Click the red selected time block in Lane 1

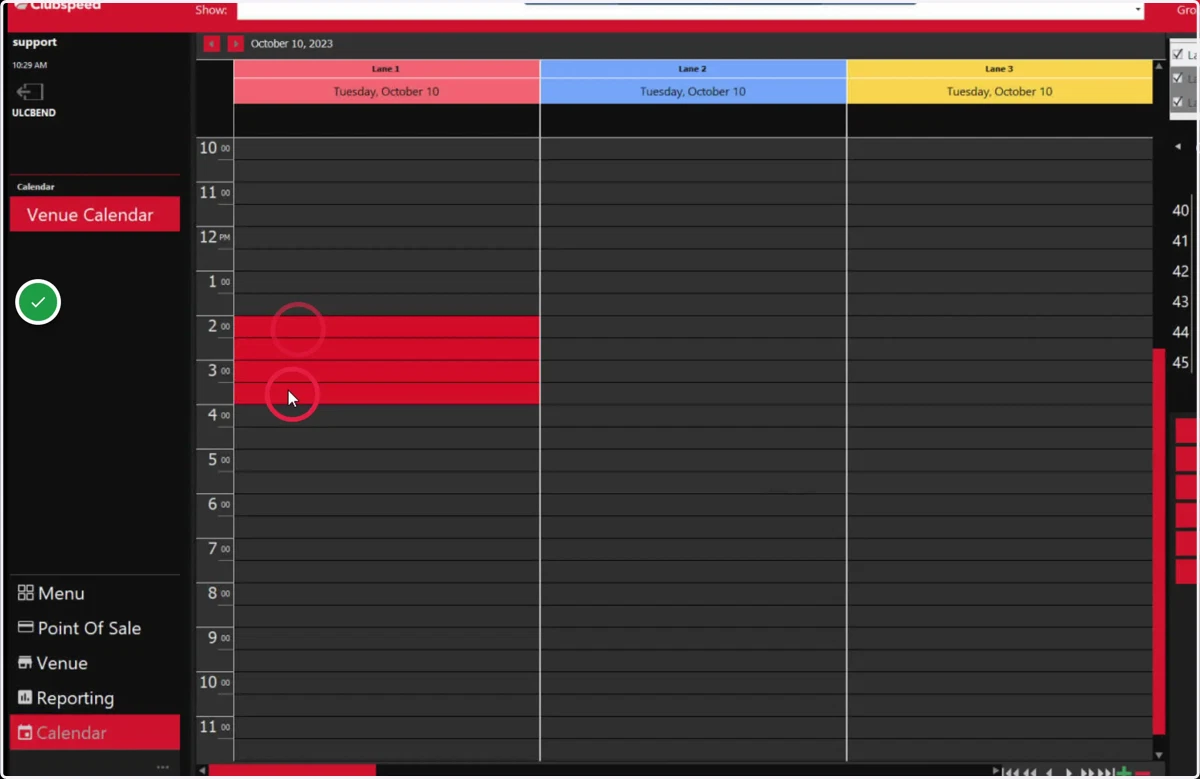tap(386, 360)
